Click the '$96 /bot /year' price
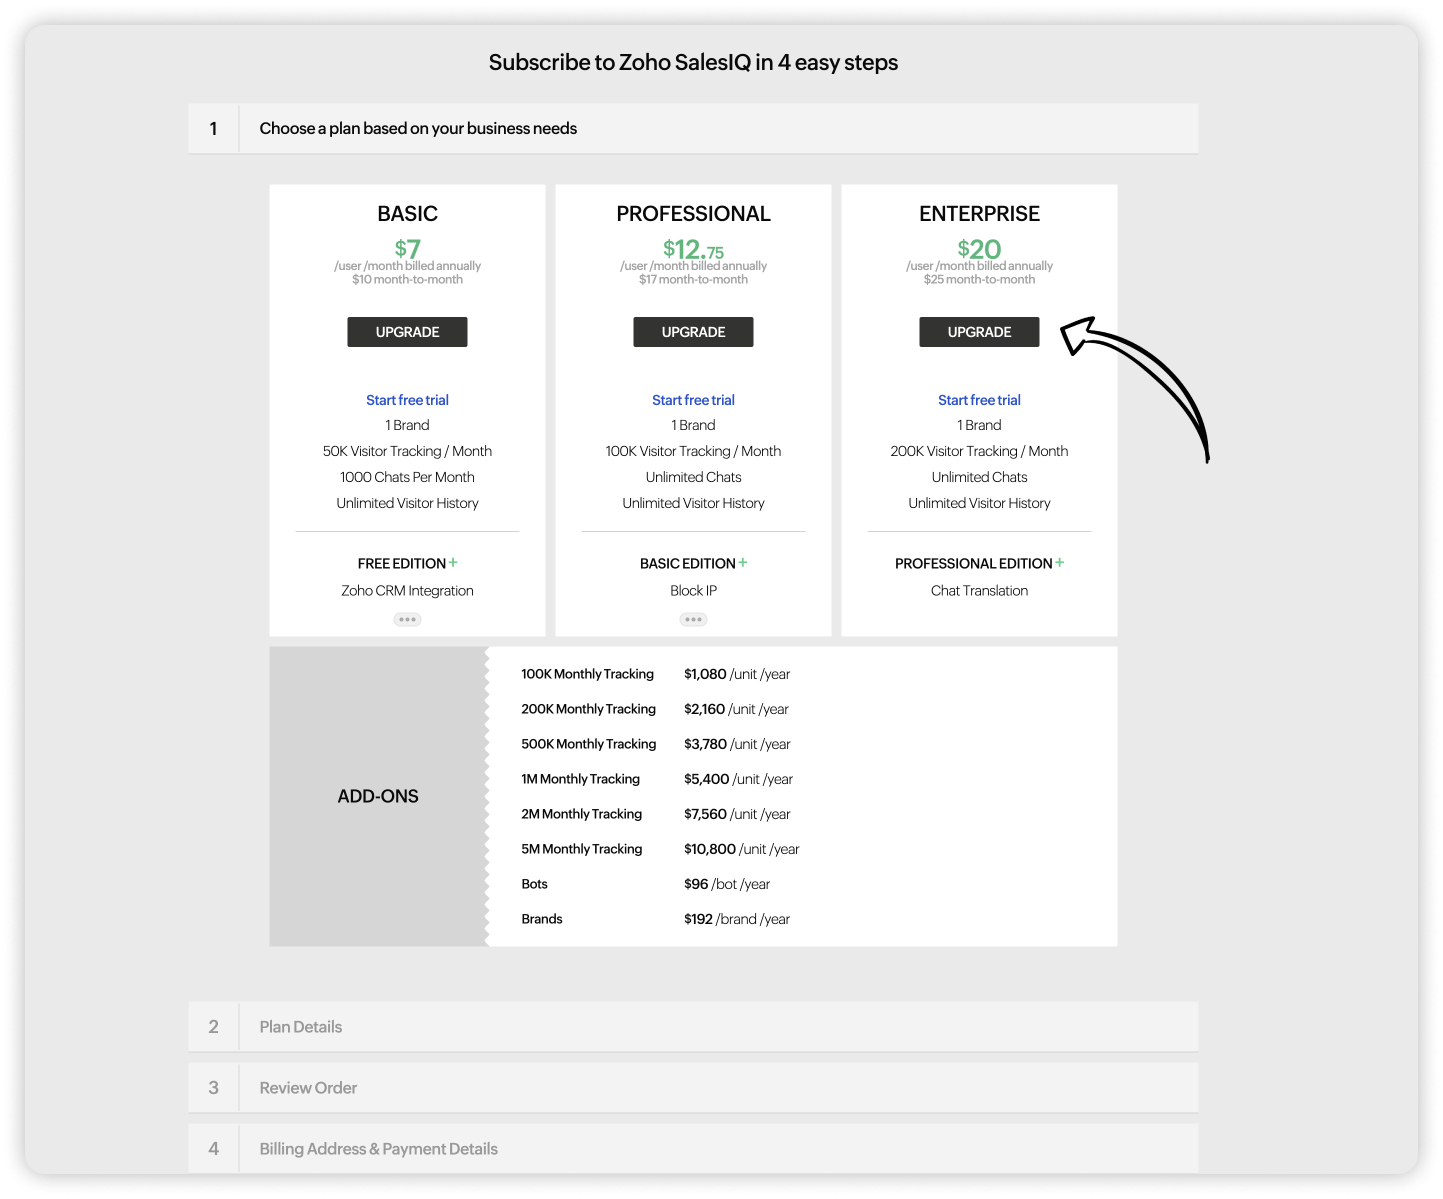 (x=727, y=884)
